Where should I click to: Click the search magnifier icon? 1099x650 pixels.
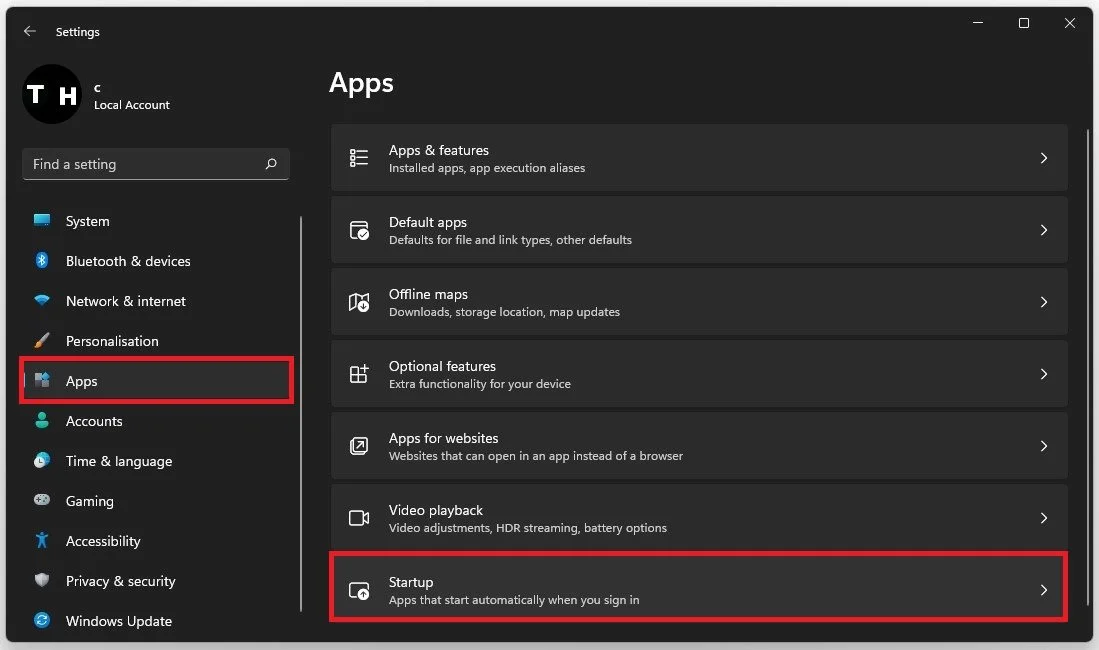click(x=271, y=164)
